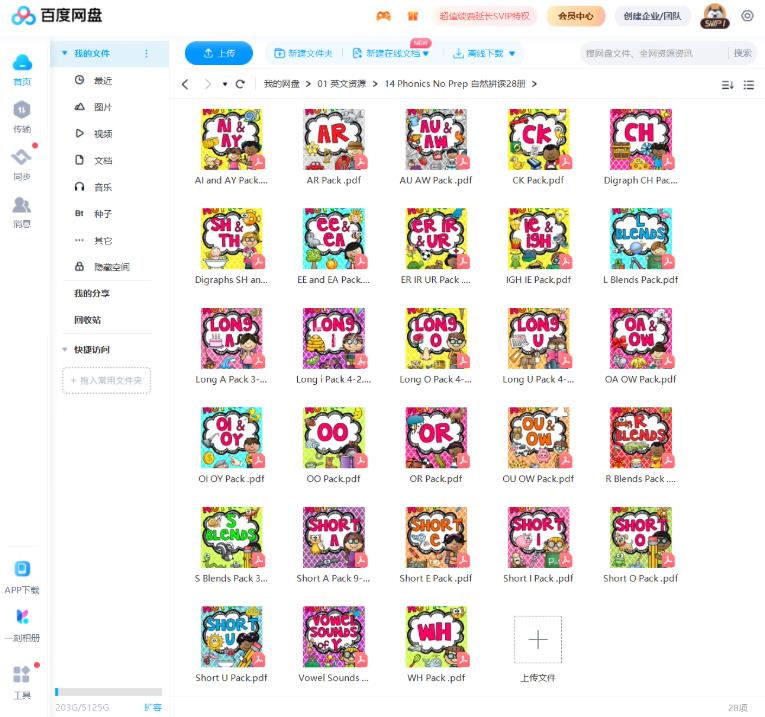
Task: Go back with the left arrow
Action: tap(185, 84)
